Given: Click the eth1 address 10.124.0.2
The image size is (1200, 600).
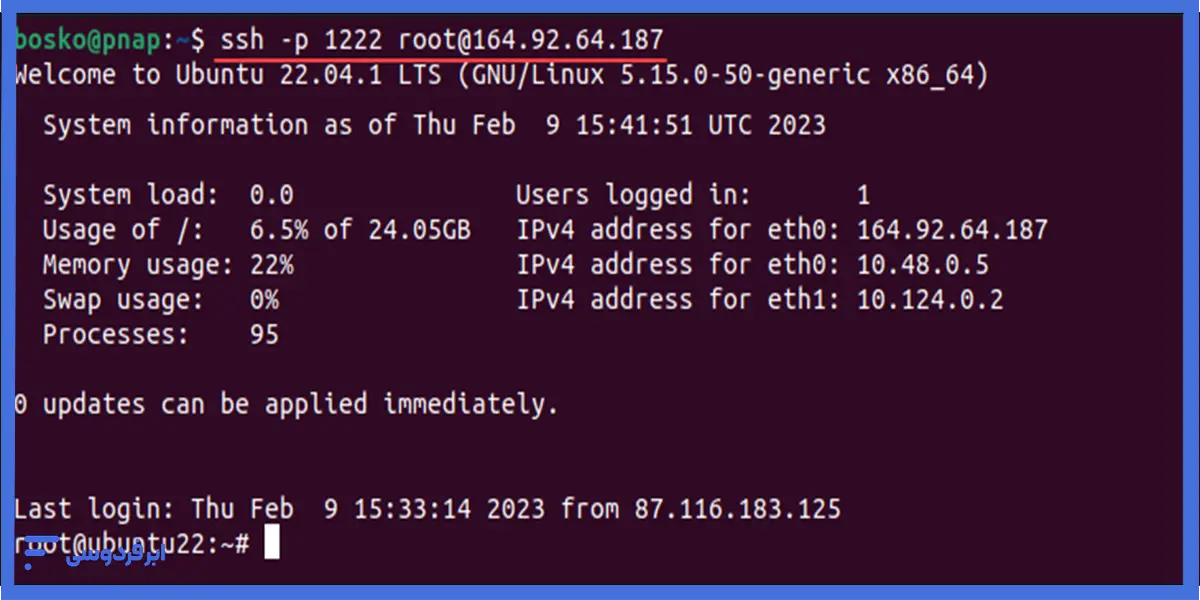Looking at the screenshot, I should (930, 300).
